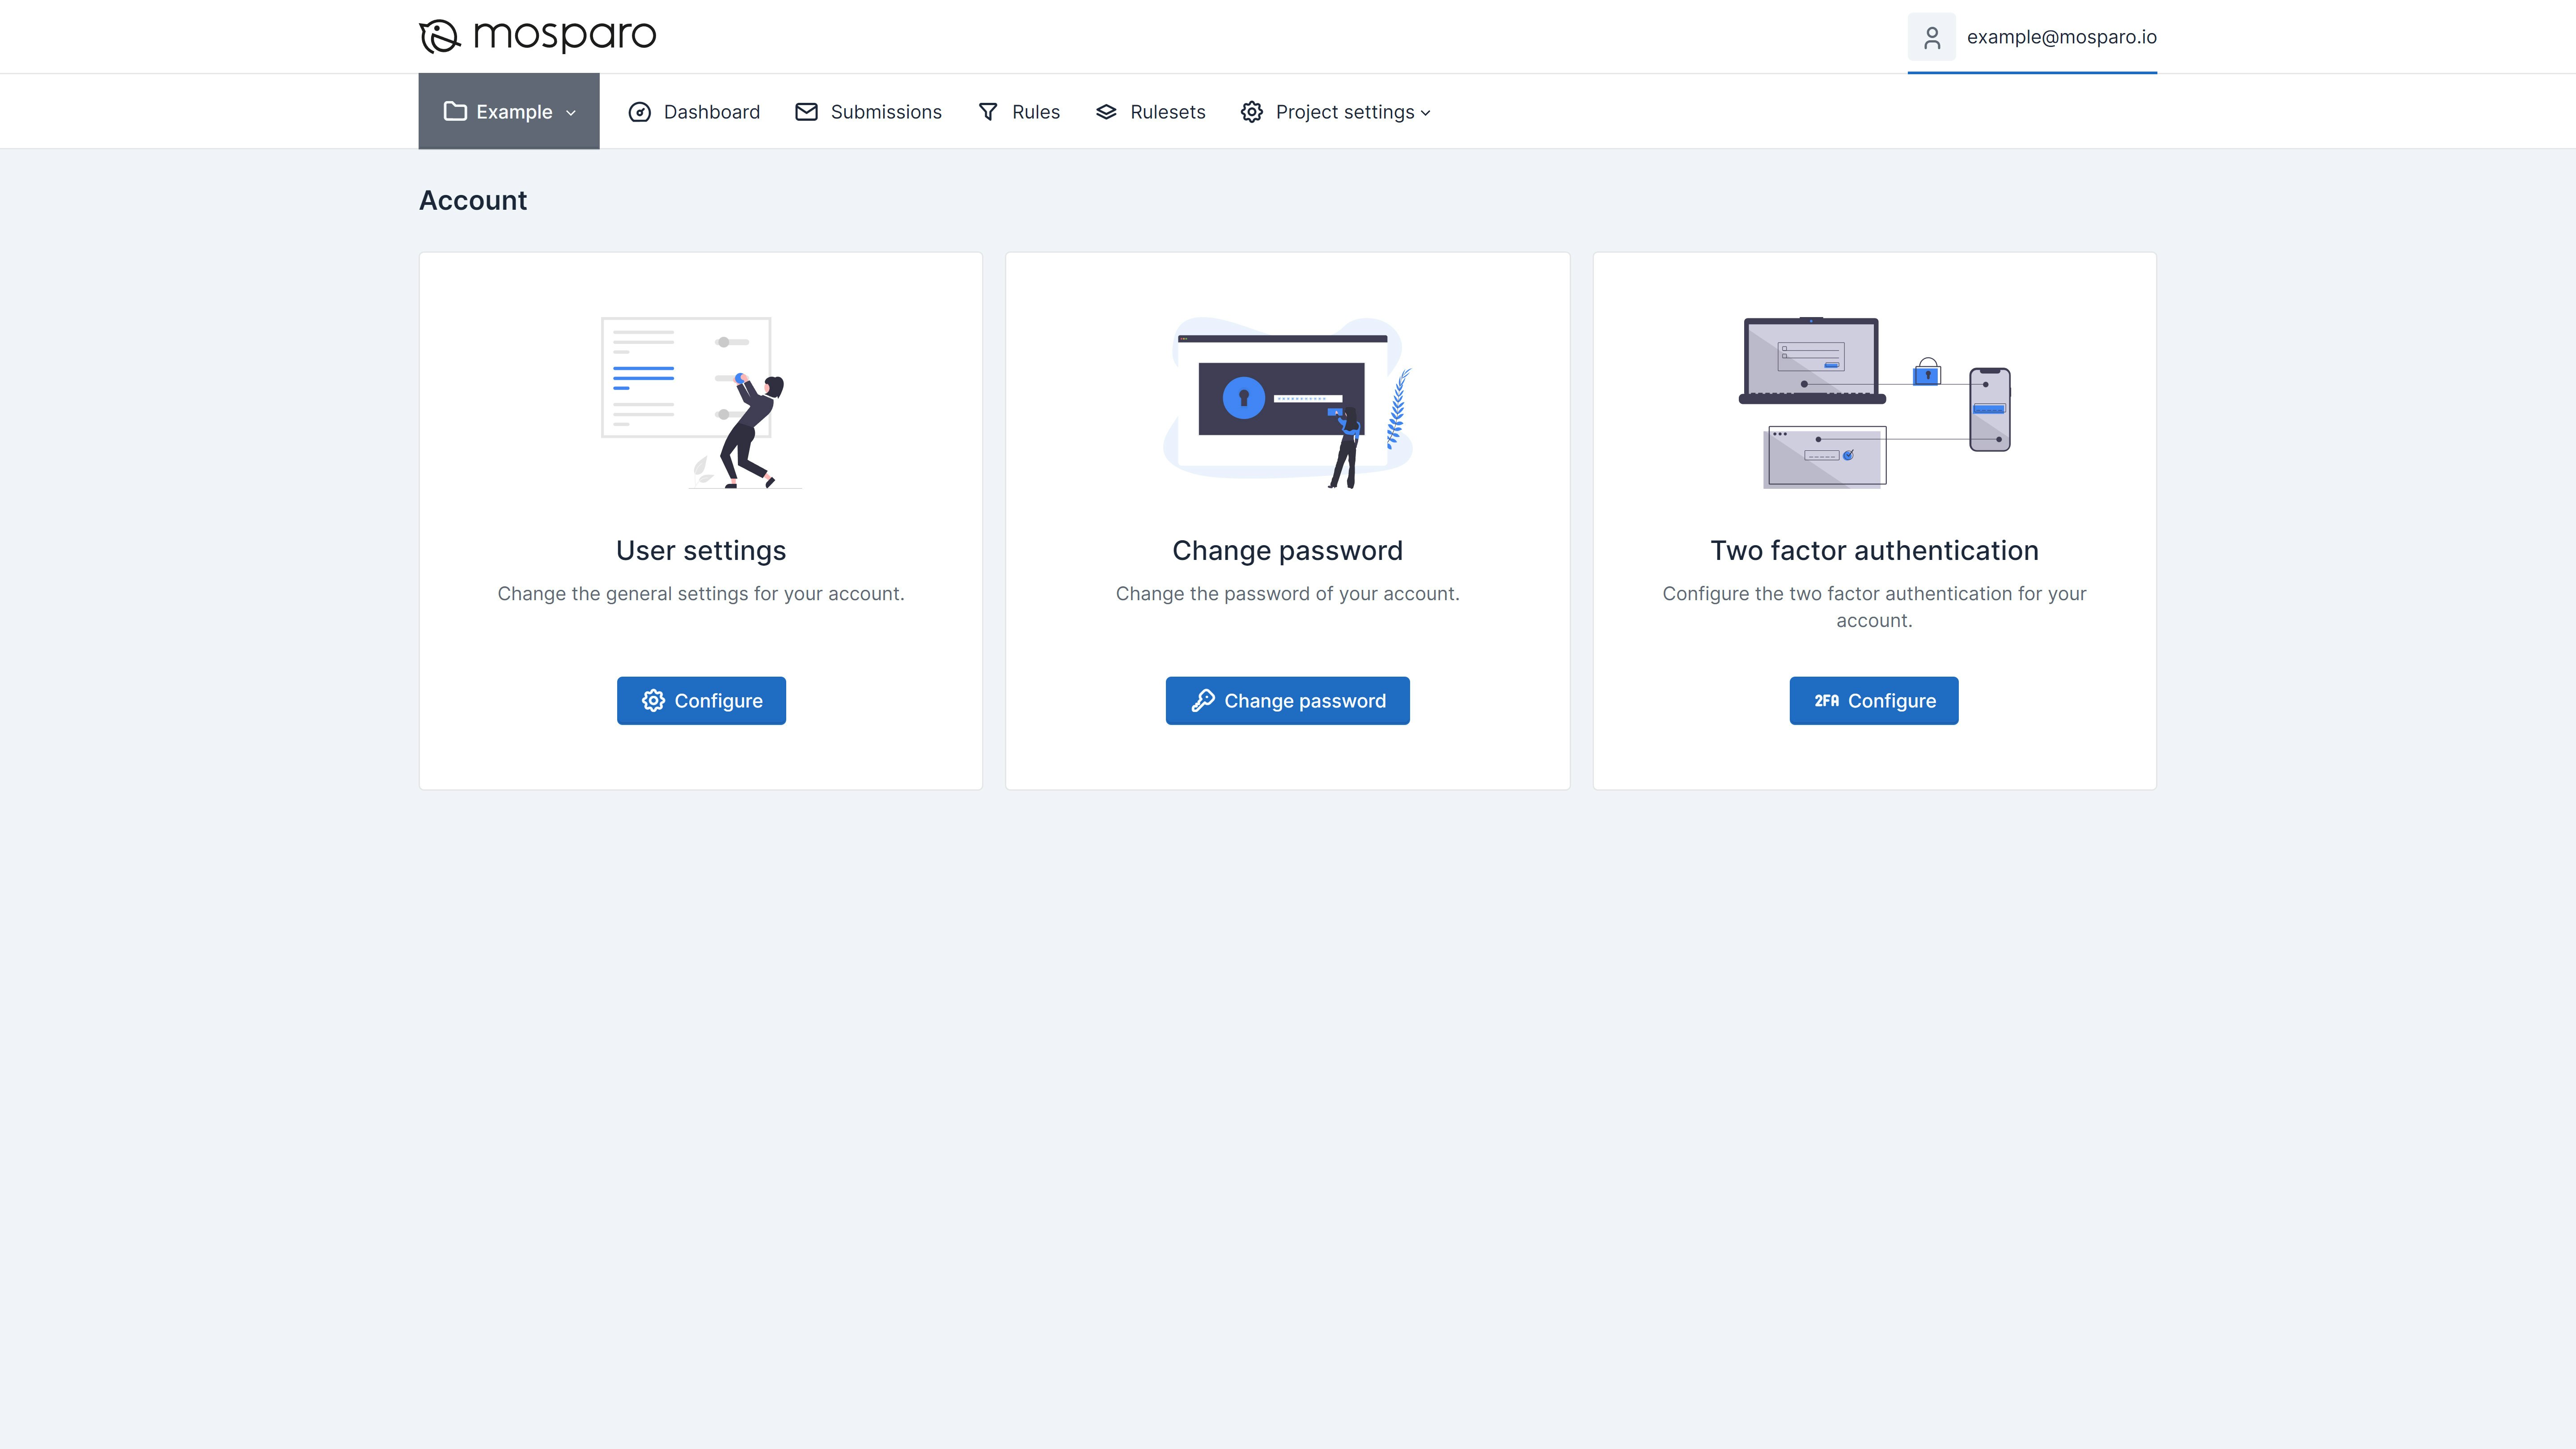Click 'Configure the two factor authentication' description
Screen dimensions: 2576x1449
coord(1874,607)
